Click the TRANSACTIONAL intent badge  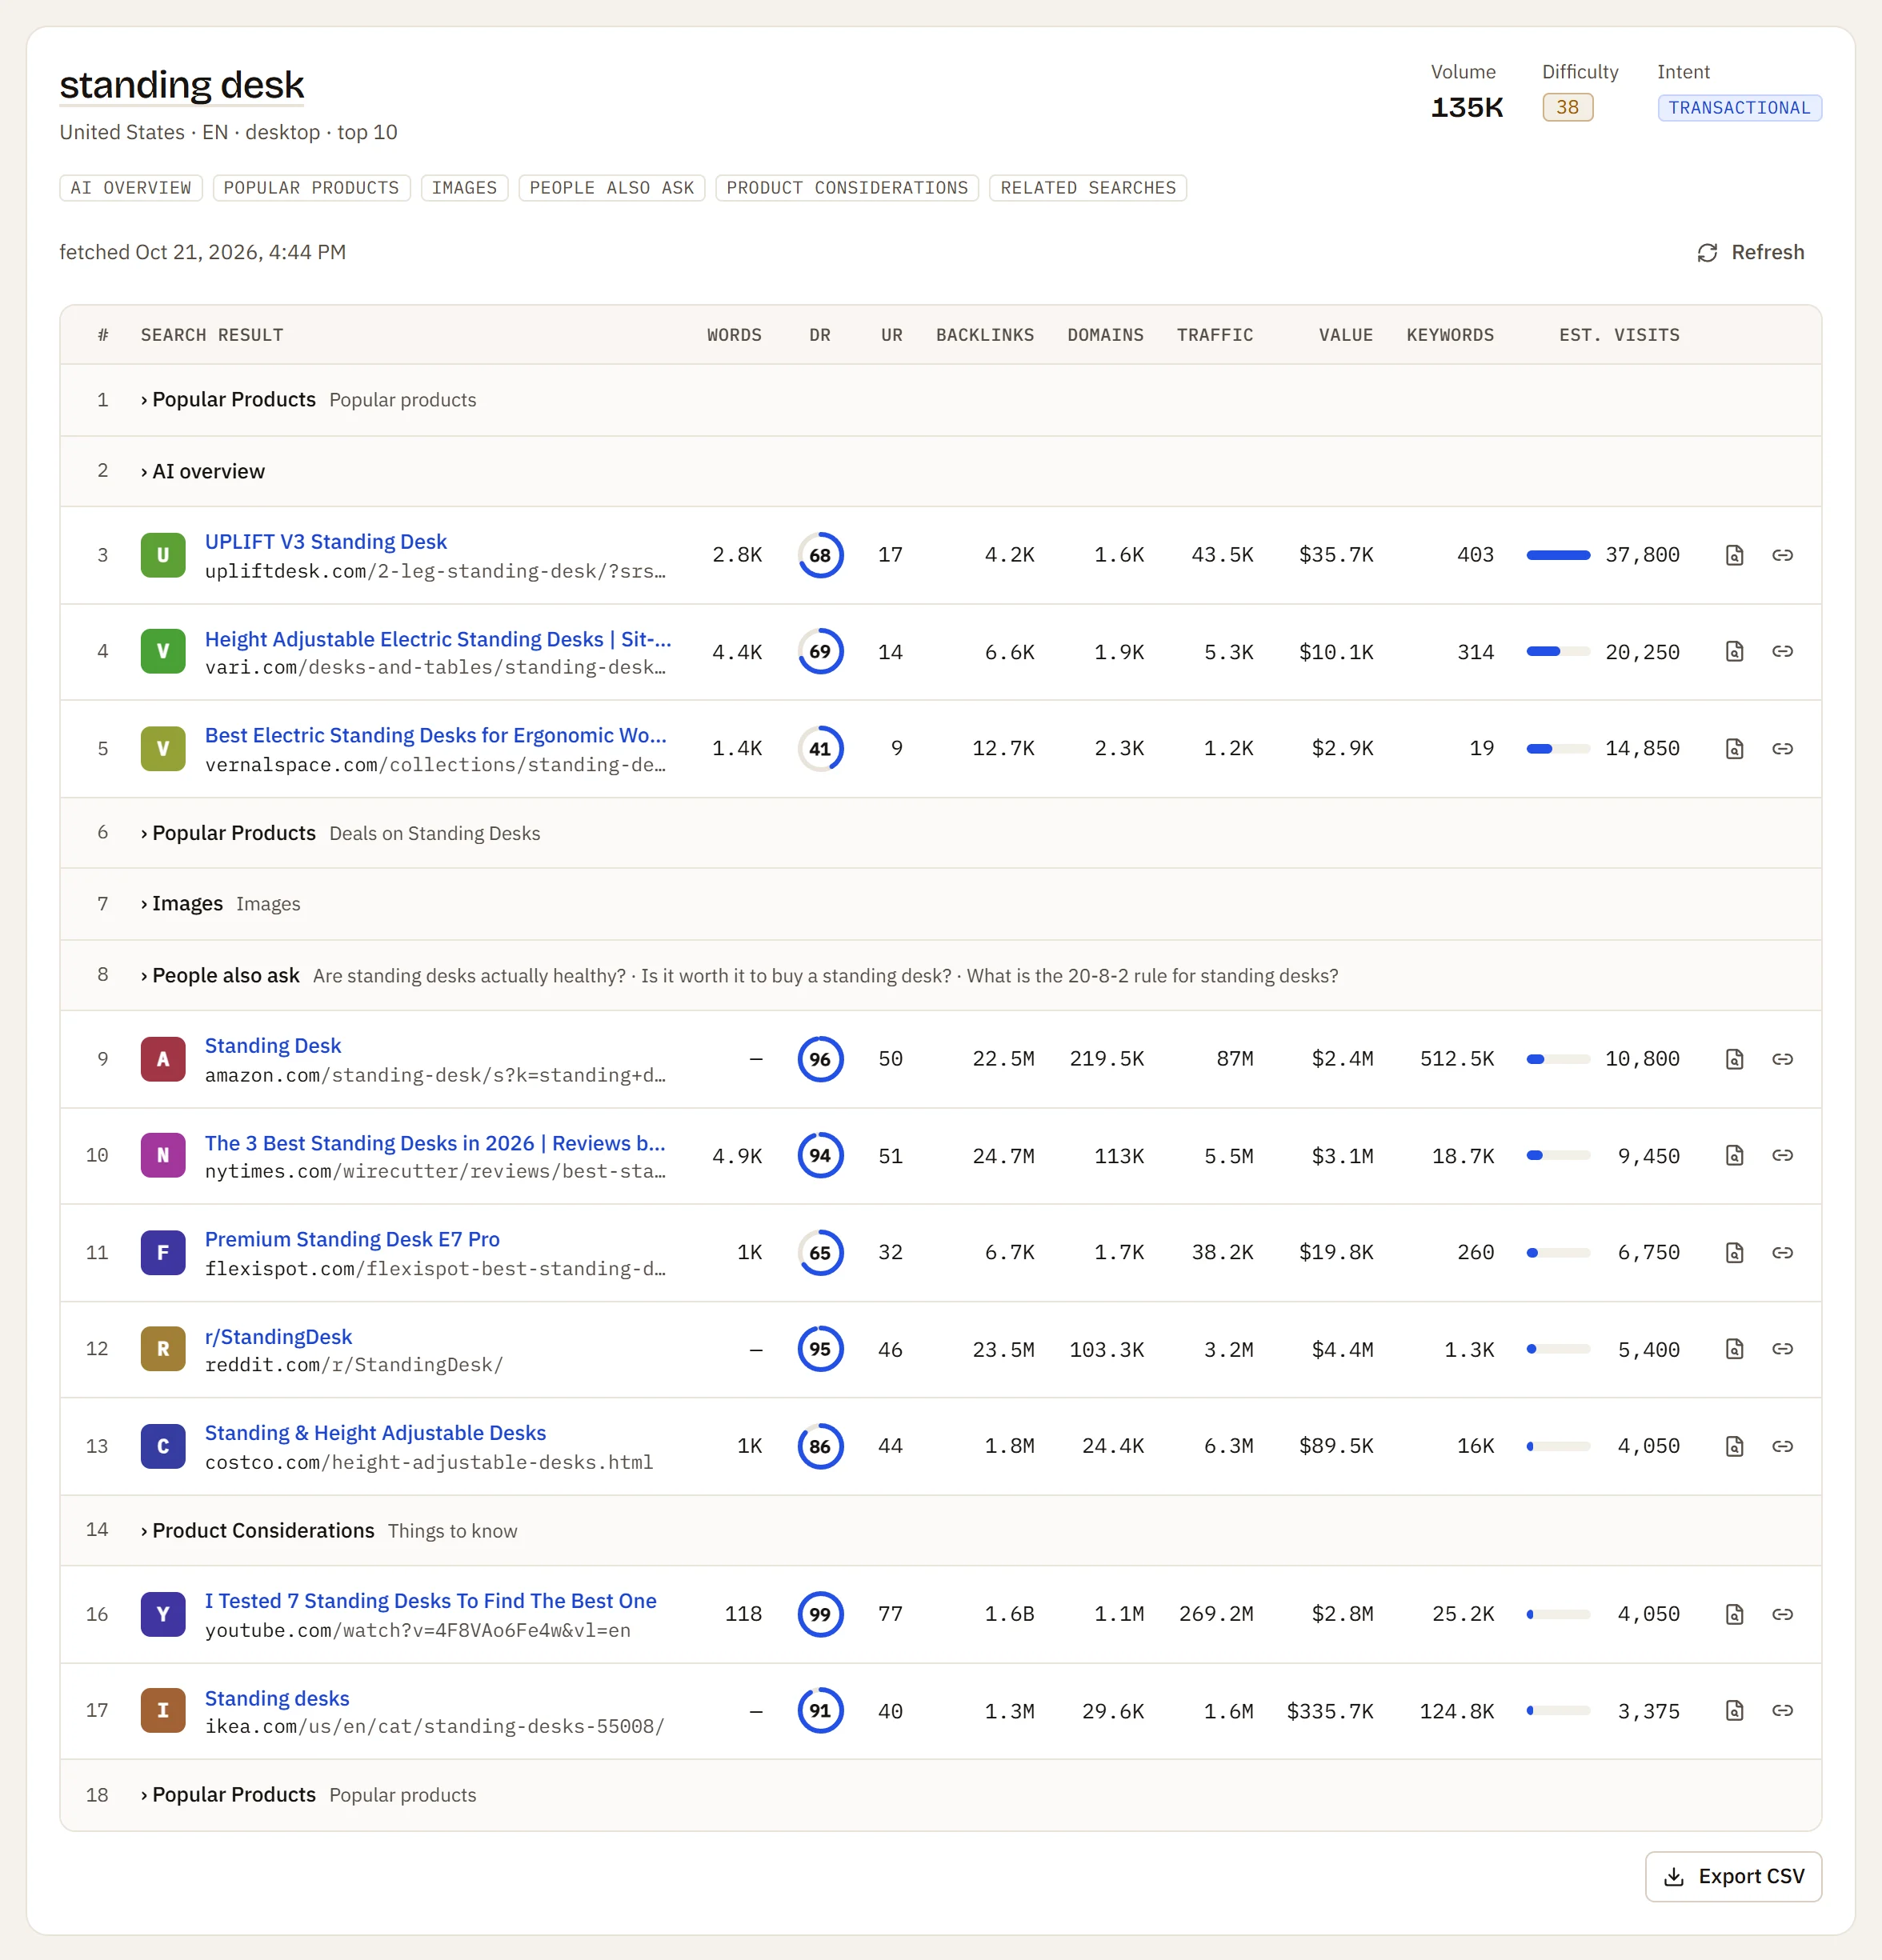point(1739,108)
